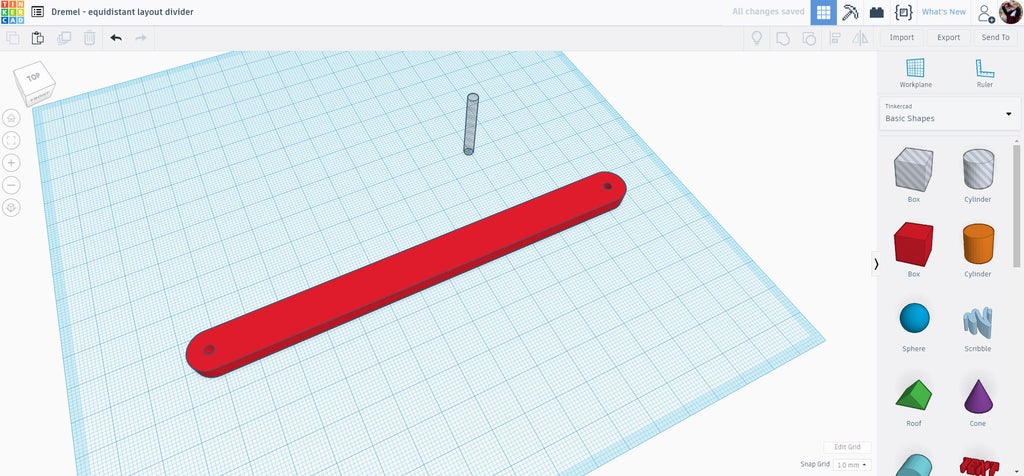Click the Delete trash icon
This screenshot has height=476, width=1024.
89,38
